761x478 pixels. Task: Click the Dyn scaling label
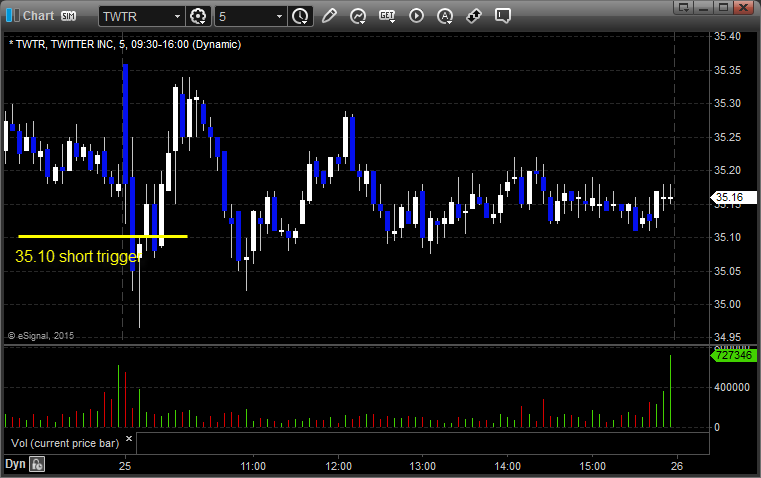(15, 464)
